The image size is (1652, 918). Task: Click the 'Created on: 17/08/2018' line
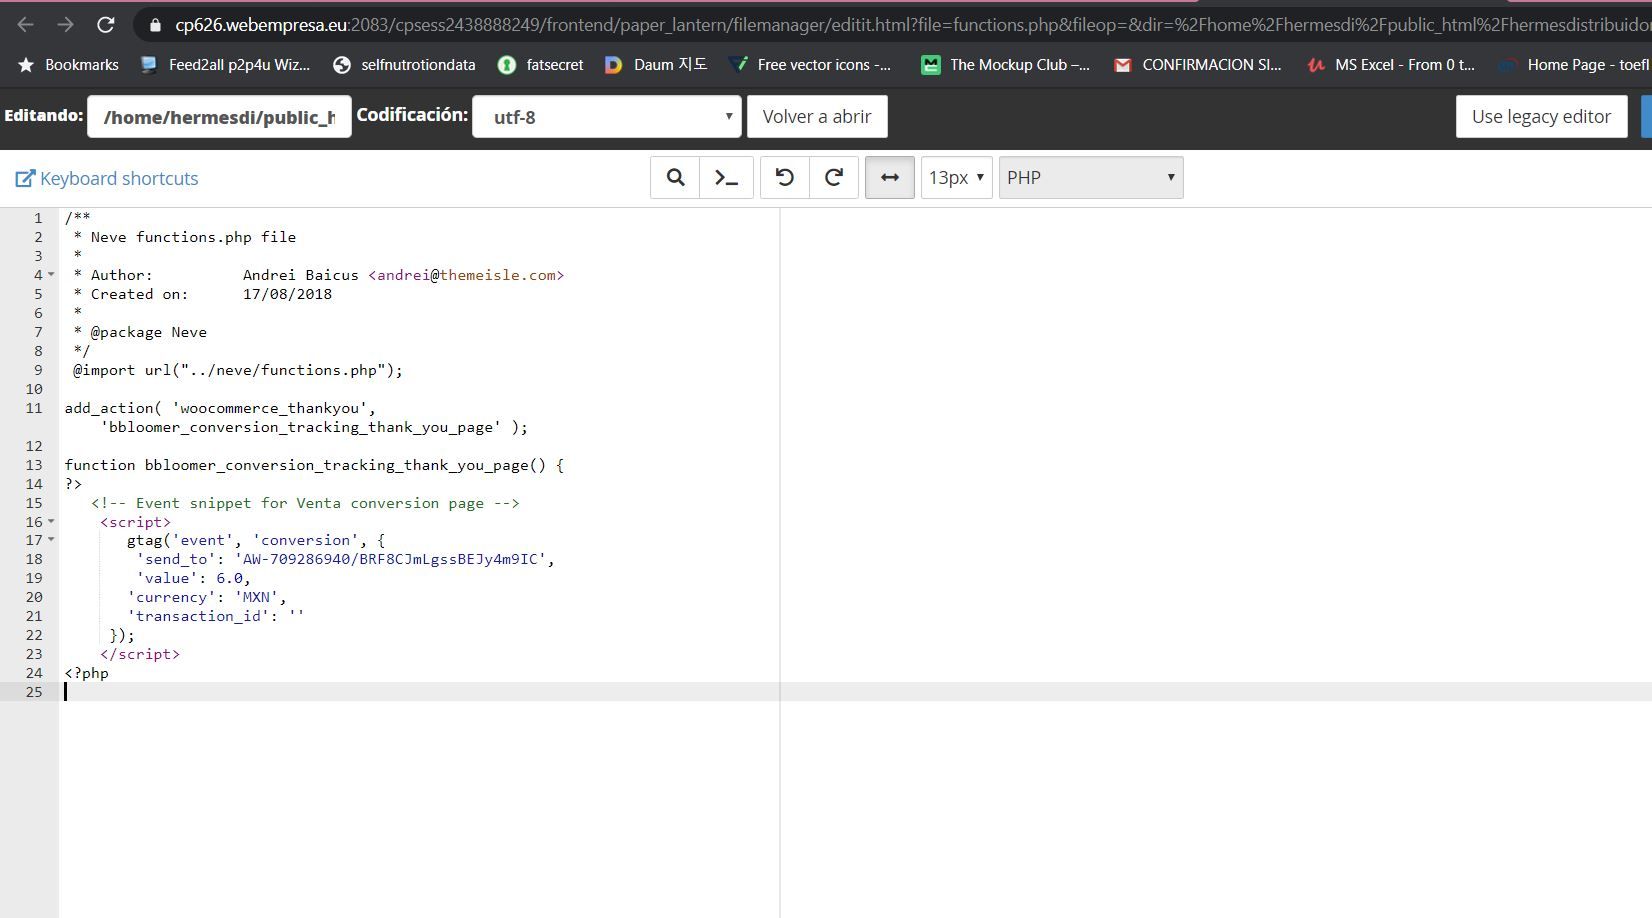click(x=203, y=294)
